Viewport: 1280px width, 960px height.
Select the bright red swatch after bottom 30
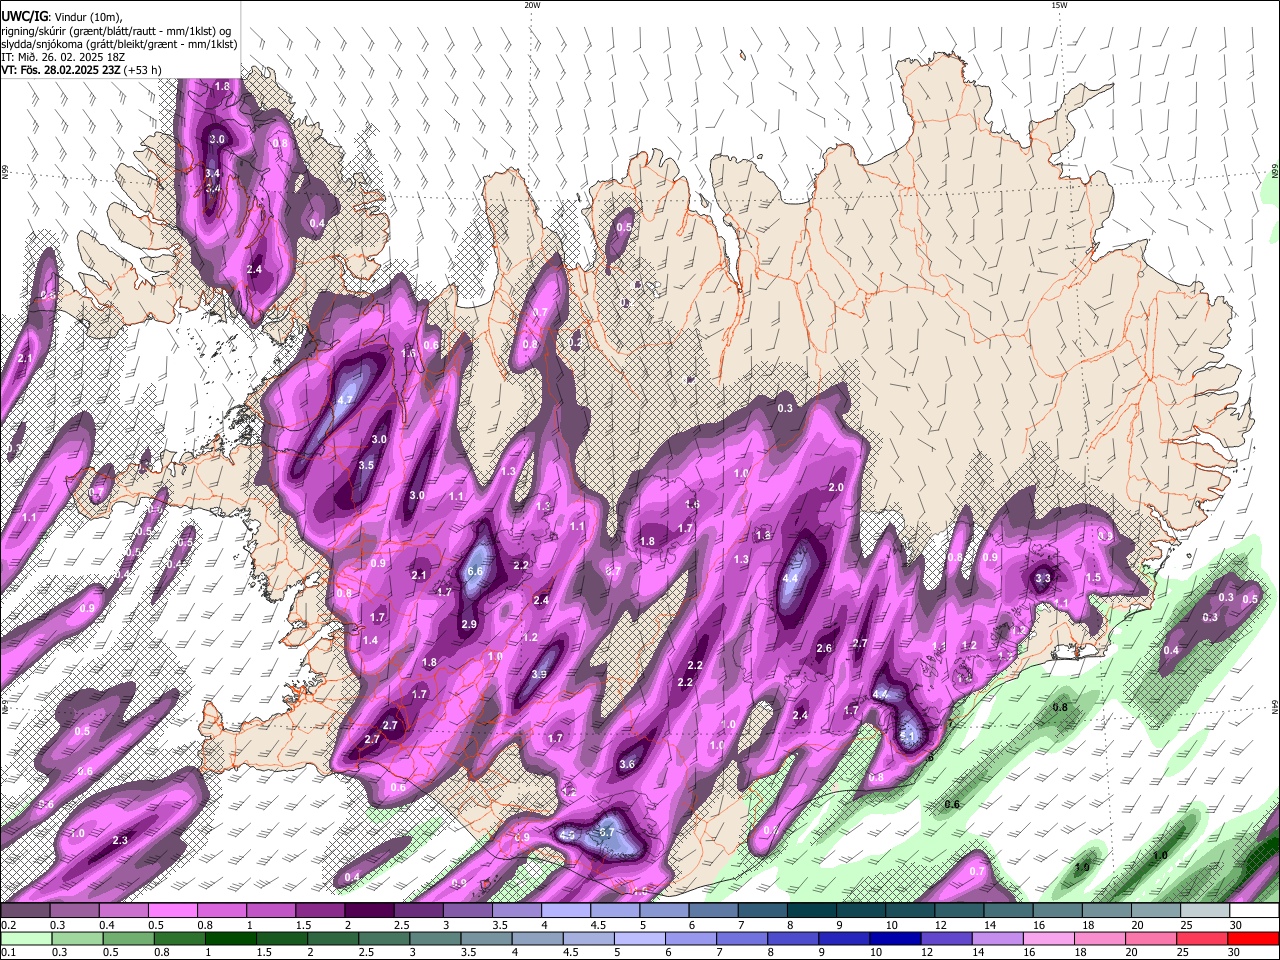click(1254, 938)
